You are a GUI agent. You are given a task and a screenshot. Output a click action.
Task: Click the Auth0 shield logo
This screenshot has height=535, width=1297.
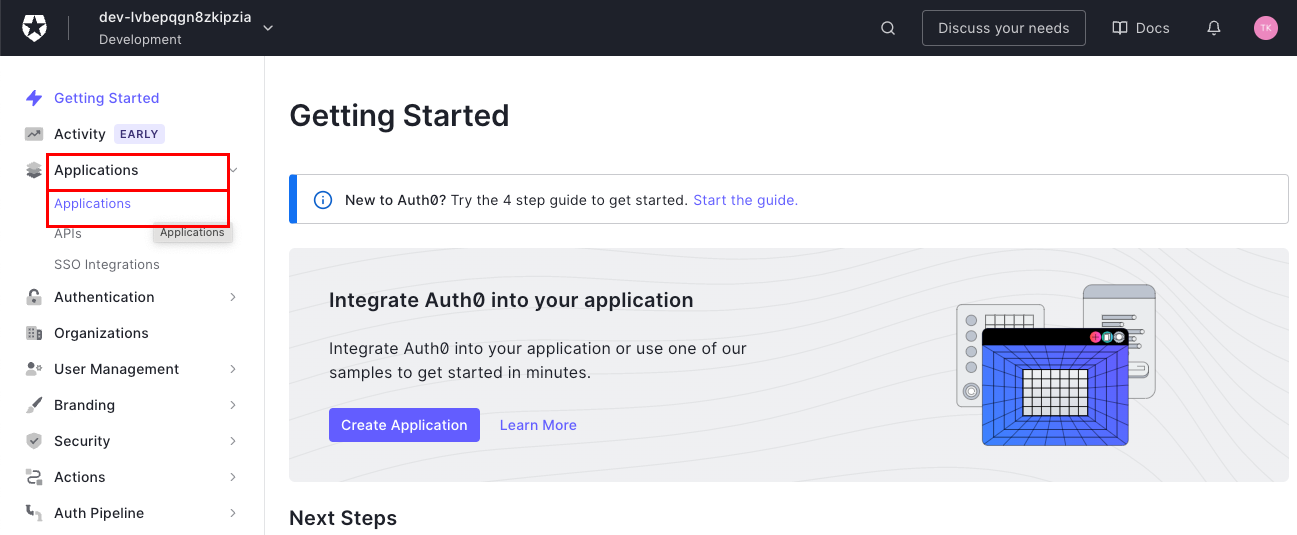coord(35,28)
